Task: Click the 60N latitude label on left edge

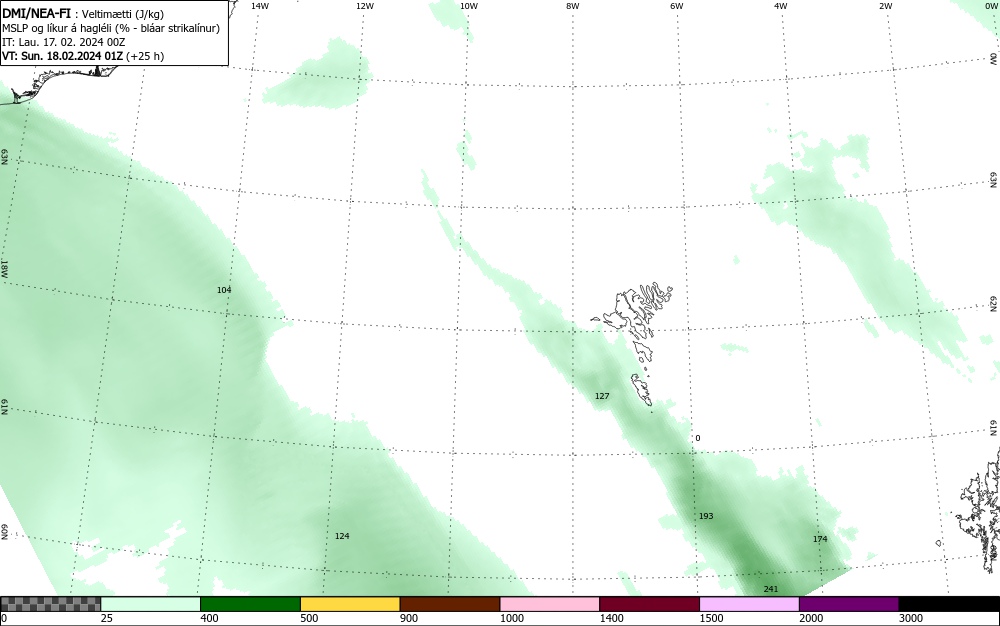Action: coord(4,532)
